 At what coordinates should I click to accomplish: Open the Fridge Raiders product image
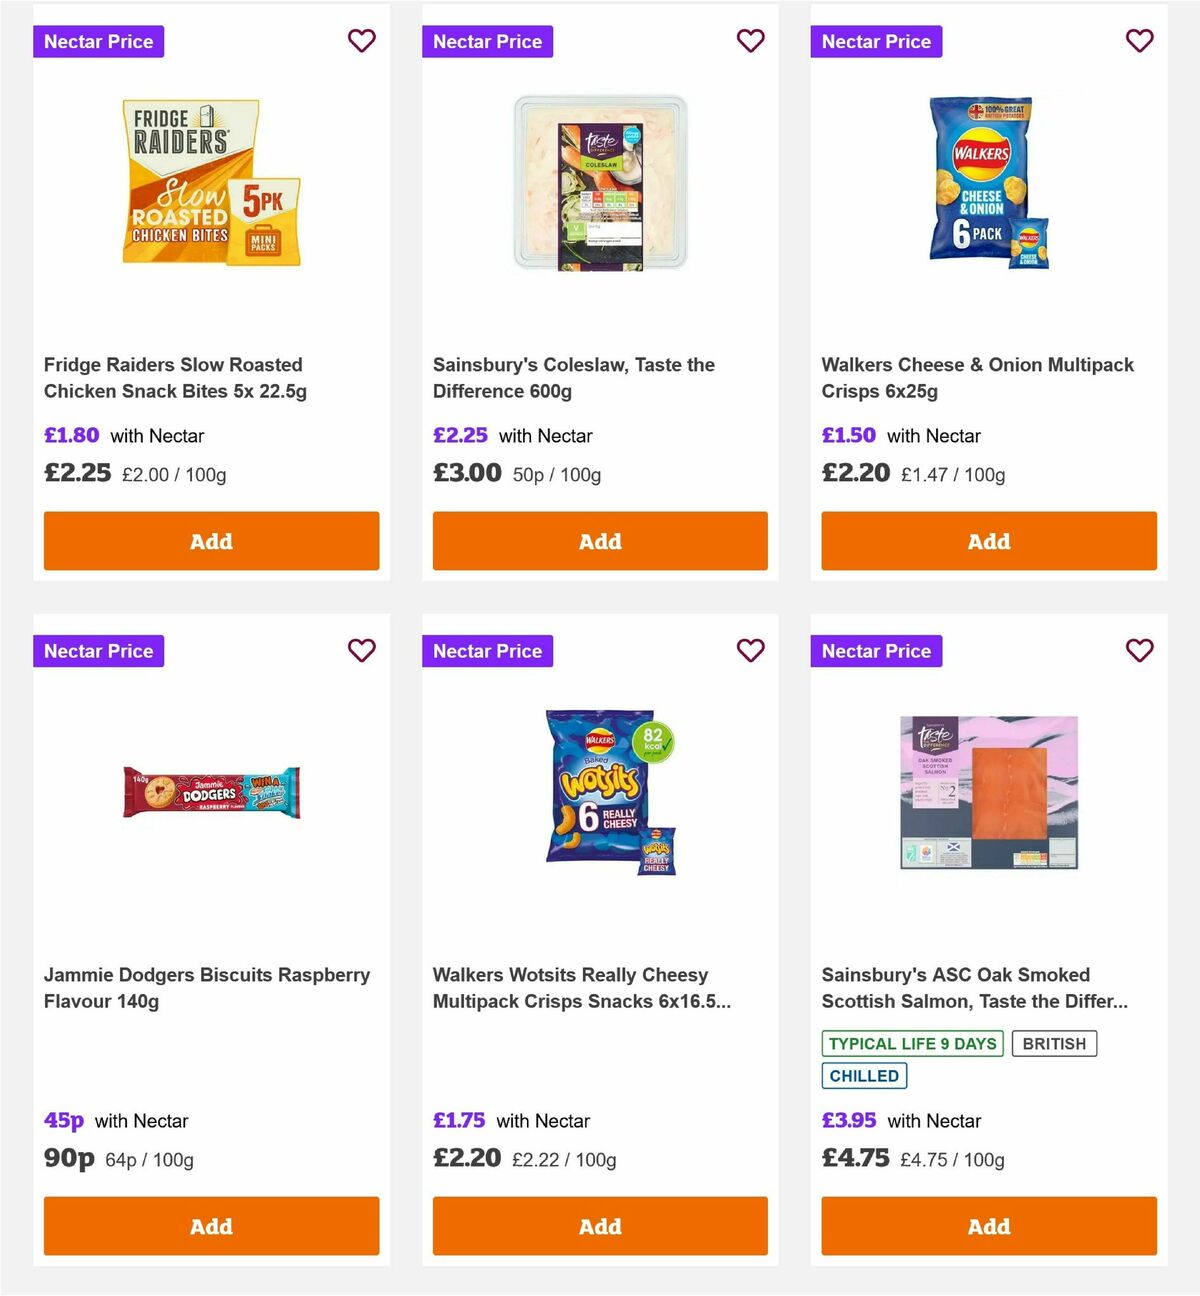[210, 183]
